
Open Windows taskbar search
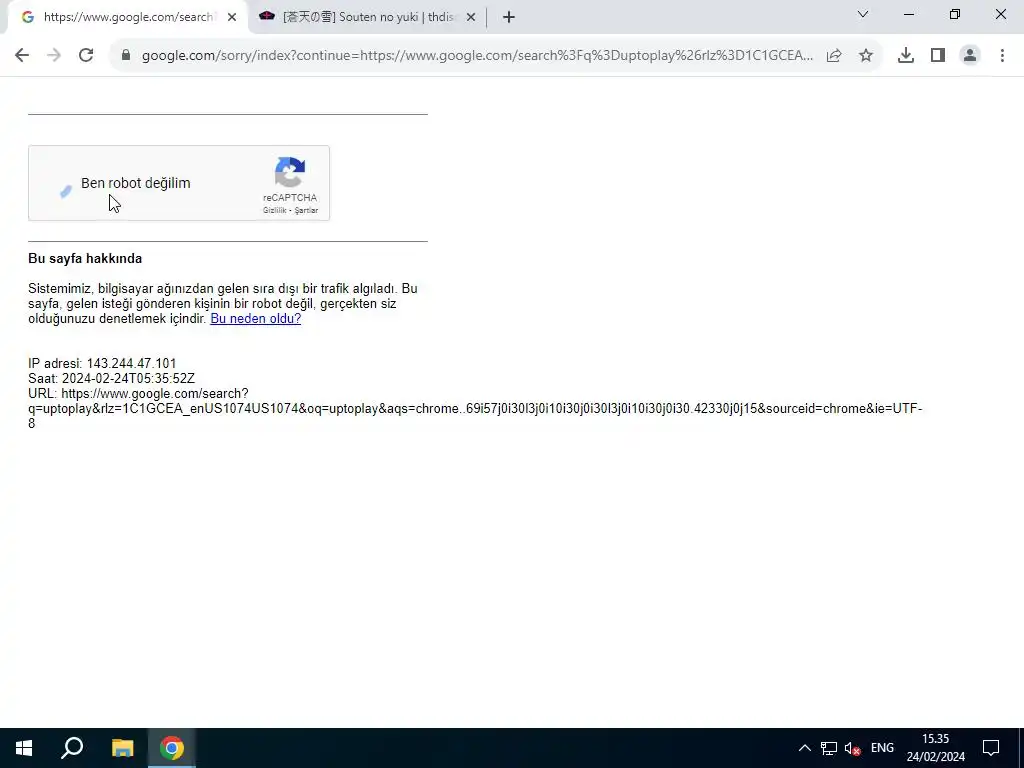pyautogui.click(x=72, y=748)
